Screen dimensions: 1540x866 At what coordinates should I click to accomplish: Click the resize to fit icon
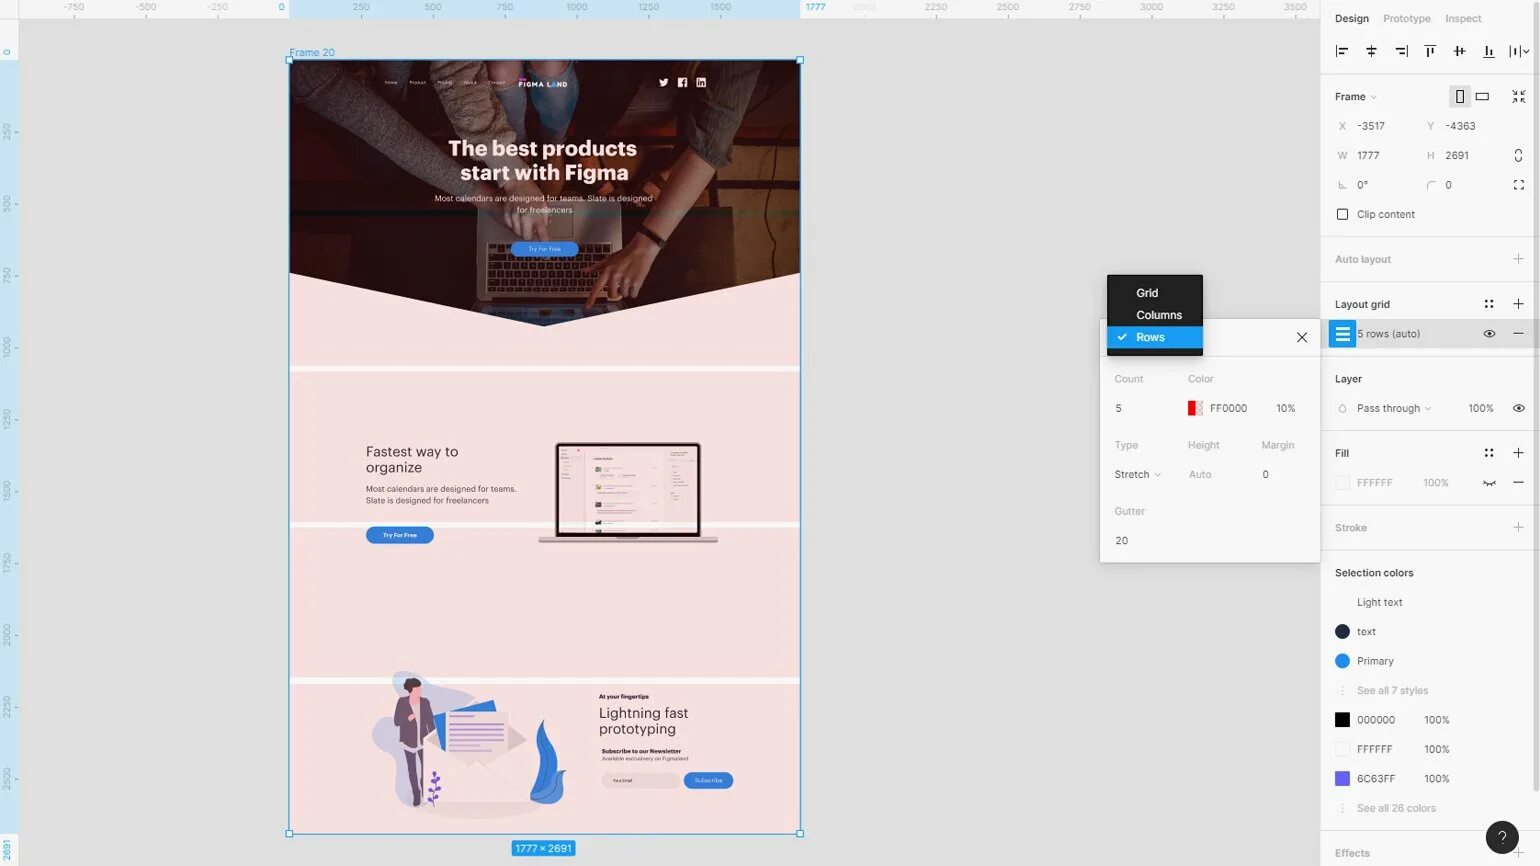pos(1518,97)
